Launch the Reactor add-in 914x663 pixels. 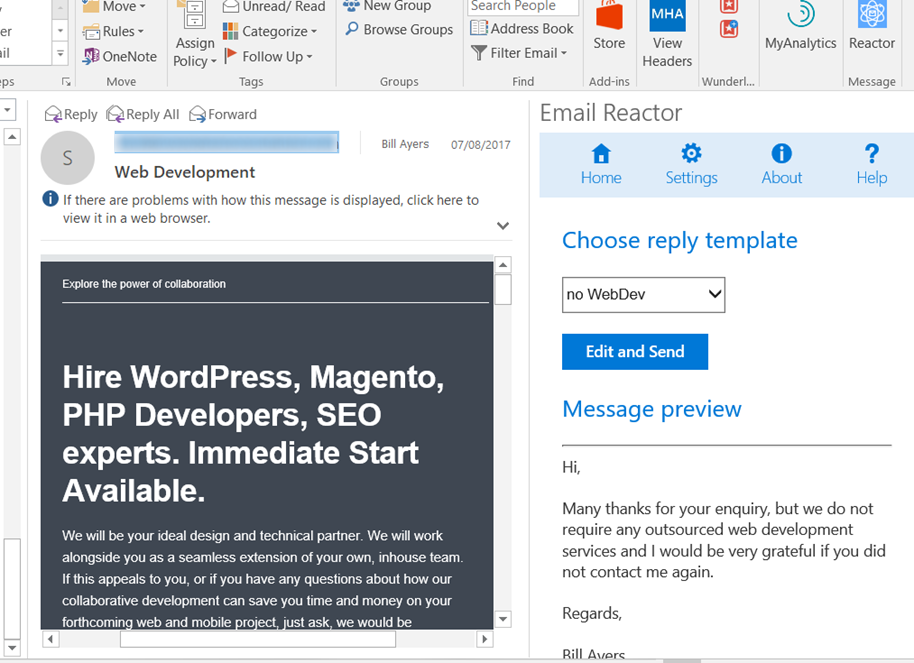point(871,26)
